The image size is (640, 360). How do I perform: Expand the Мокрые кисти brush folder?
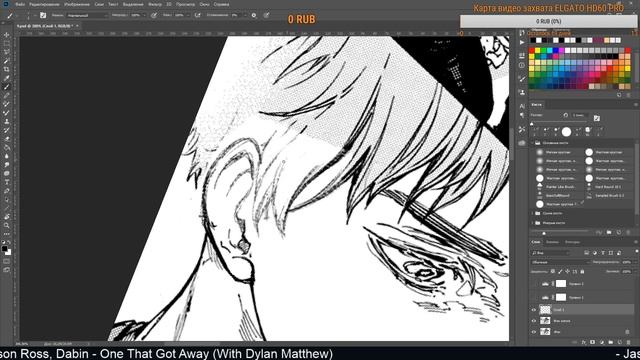[533, 223]
